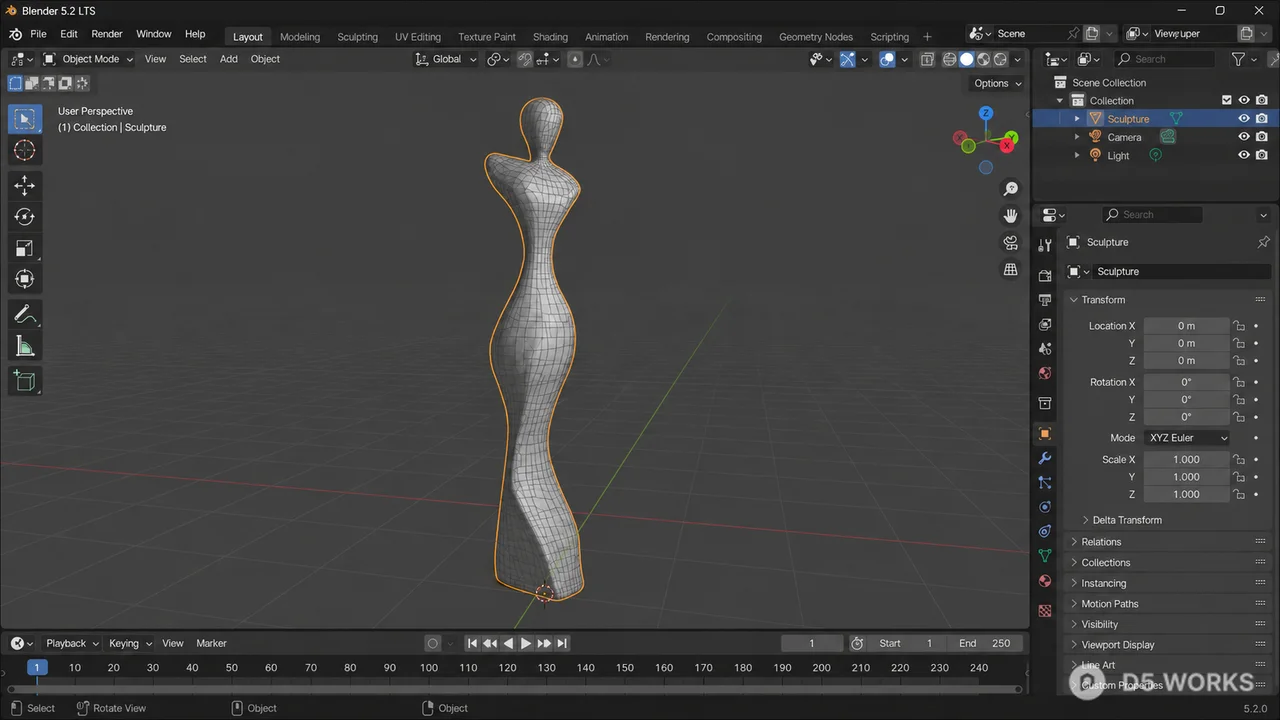Activate the Scale tool
1280x720 pixels.
point(25,248)
